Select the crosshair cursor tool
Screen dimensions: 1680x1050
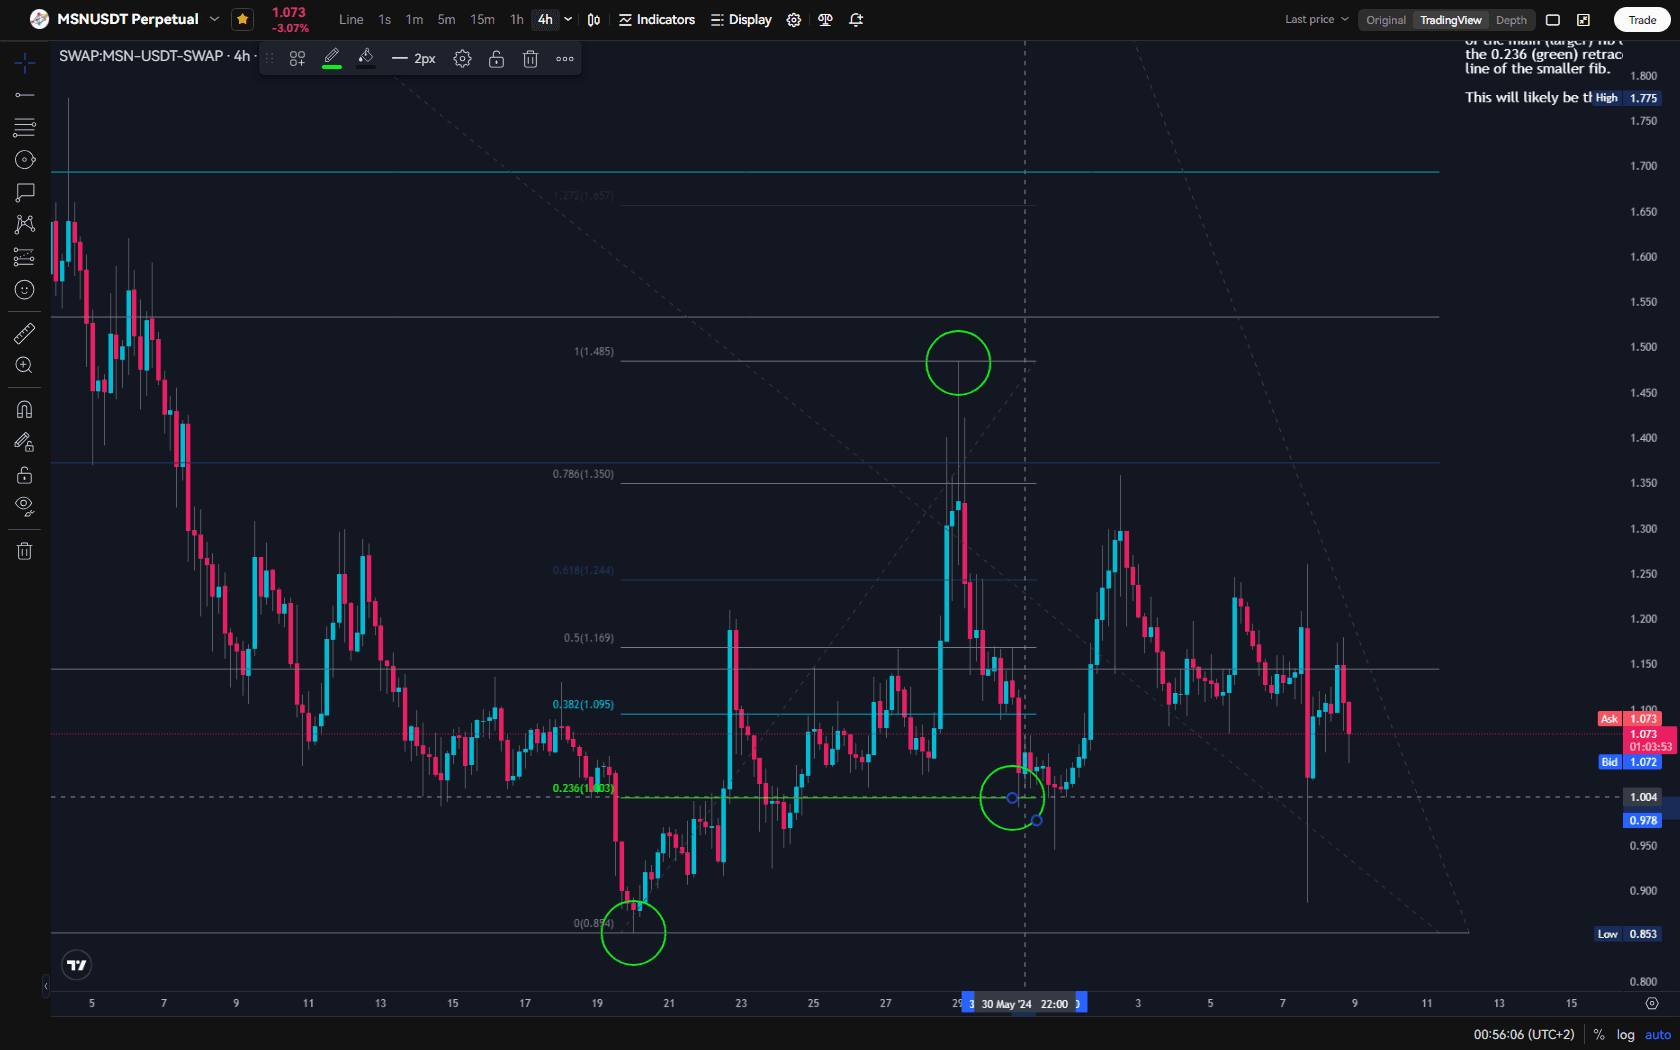(x=25, y=63)
